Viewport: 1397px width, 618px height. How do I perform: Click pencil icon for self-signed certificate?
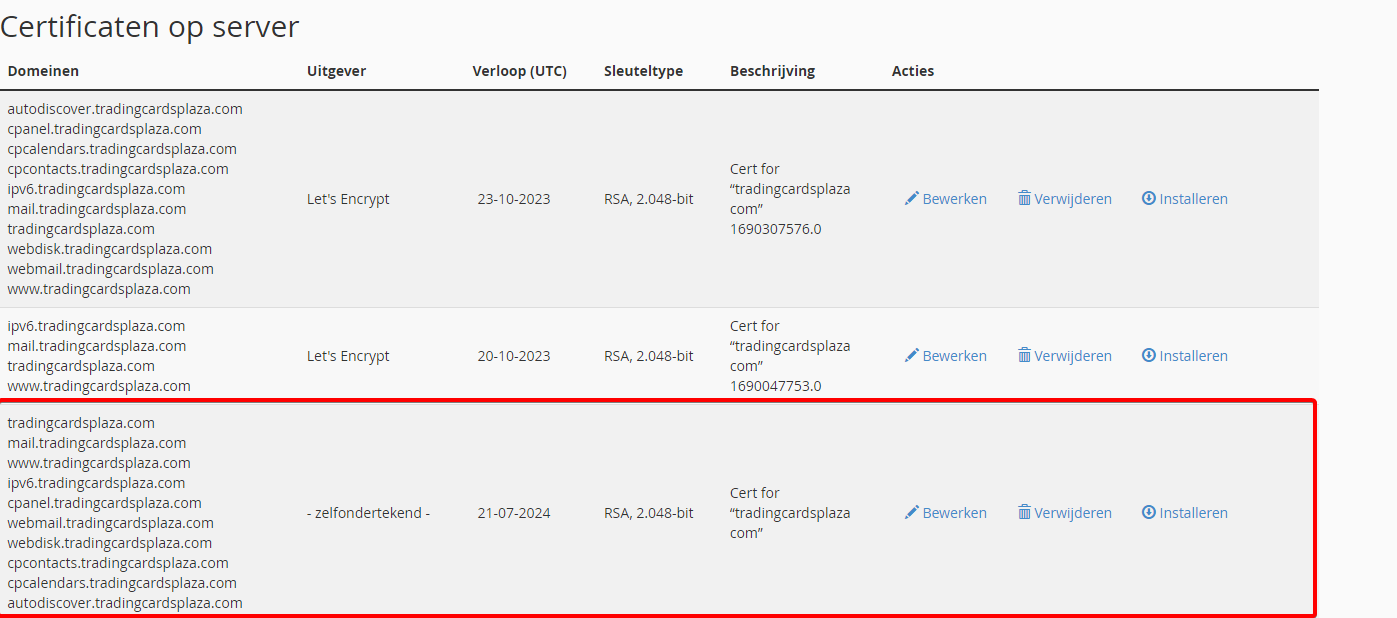pos(911,513)
